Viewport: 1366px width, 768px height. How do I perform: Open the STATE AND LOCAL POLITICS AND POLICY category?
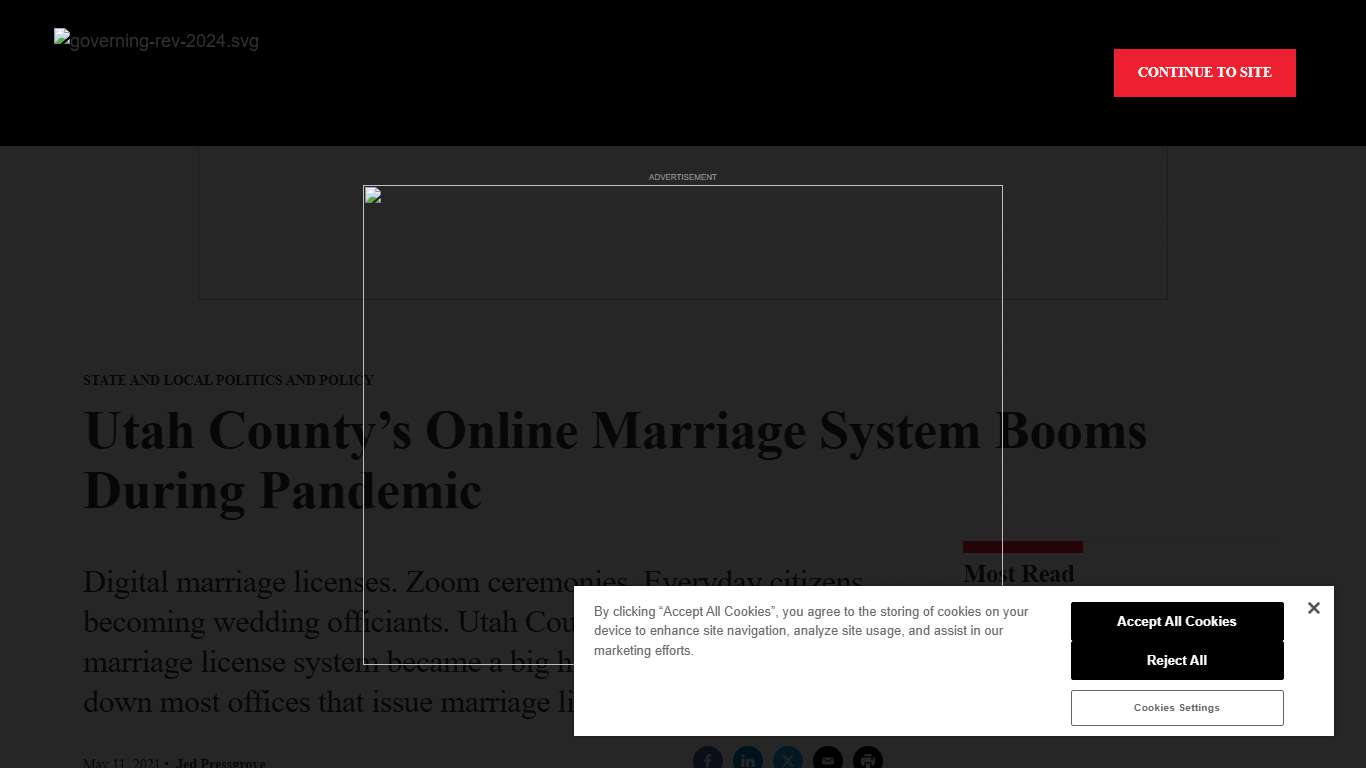[228, 380]
